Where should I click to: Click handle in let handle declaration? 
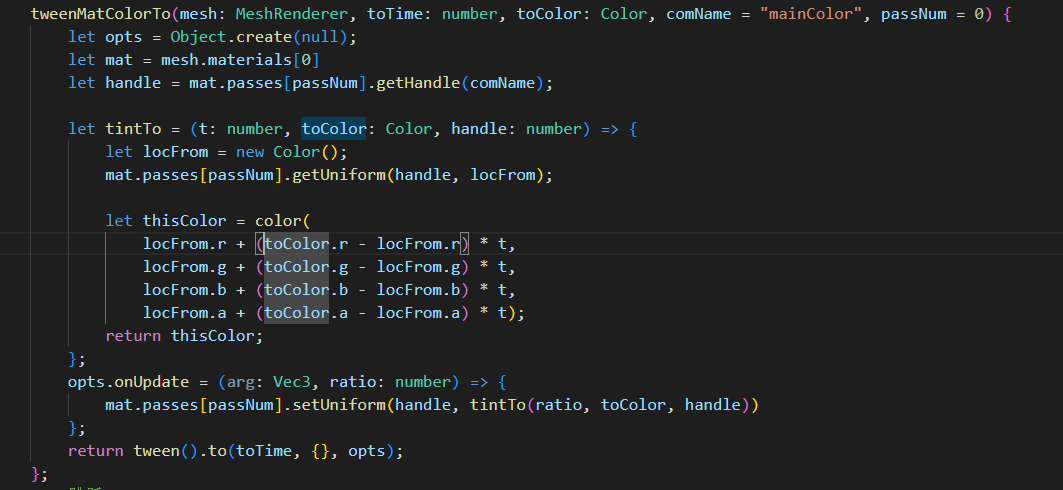tap(133, 83)
